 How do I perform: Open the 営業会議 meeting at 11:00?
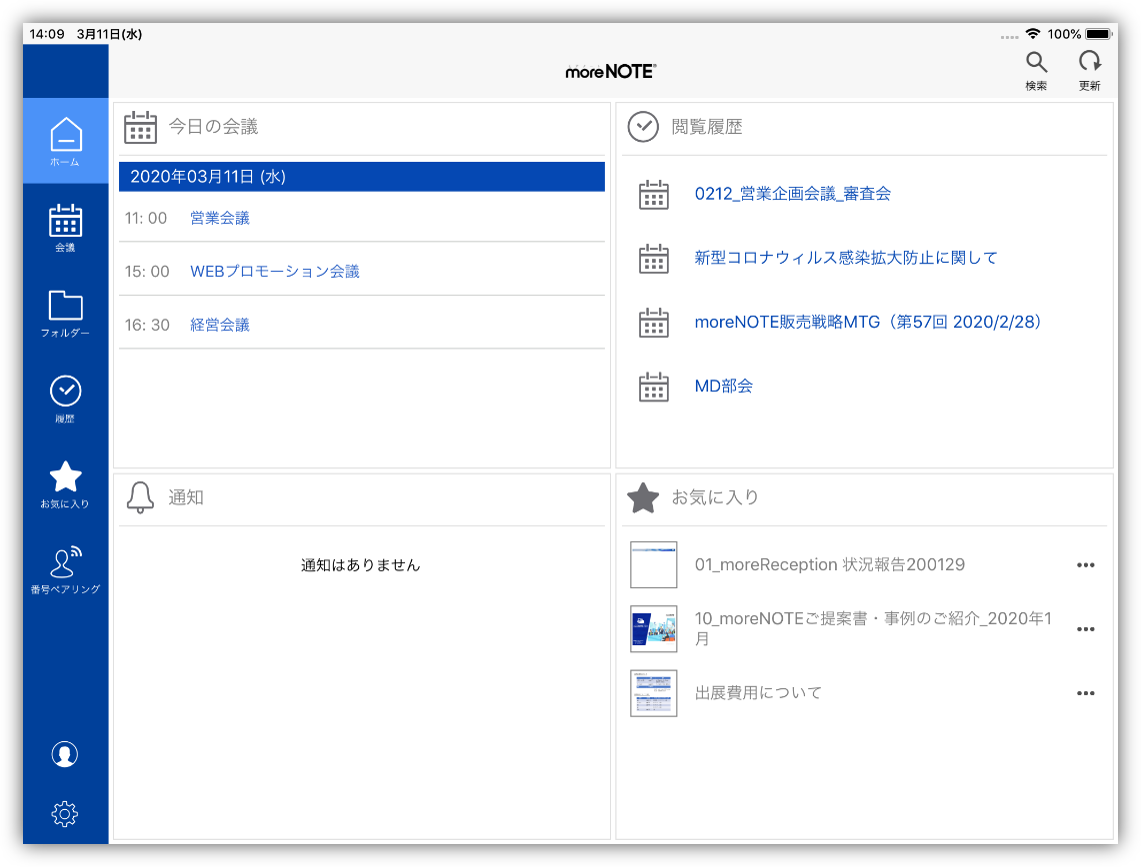[219, 218]
